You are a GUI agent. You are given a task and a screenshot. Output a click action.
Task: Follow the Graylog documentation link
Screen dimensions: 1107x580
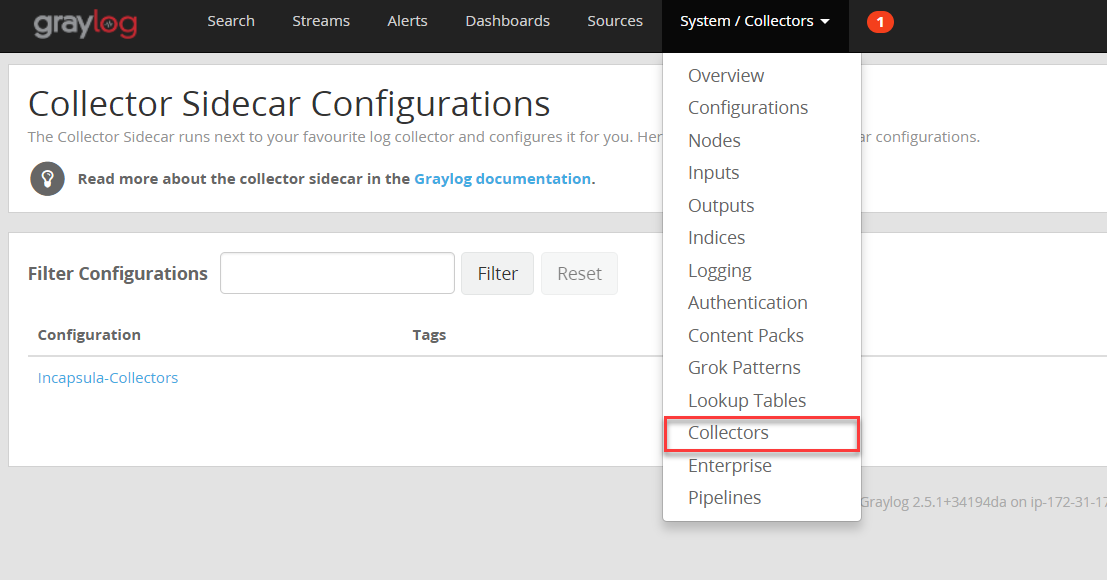tap(502, 179)
